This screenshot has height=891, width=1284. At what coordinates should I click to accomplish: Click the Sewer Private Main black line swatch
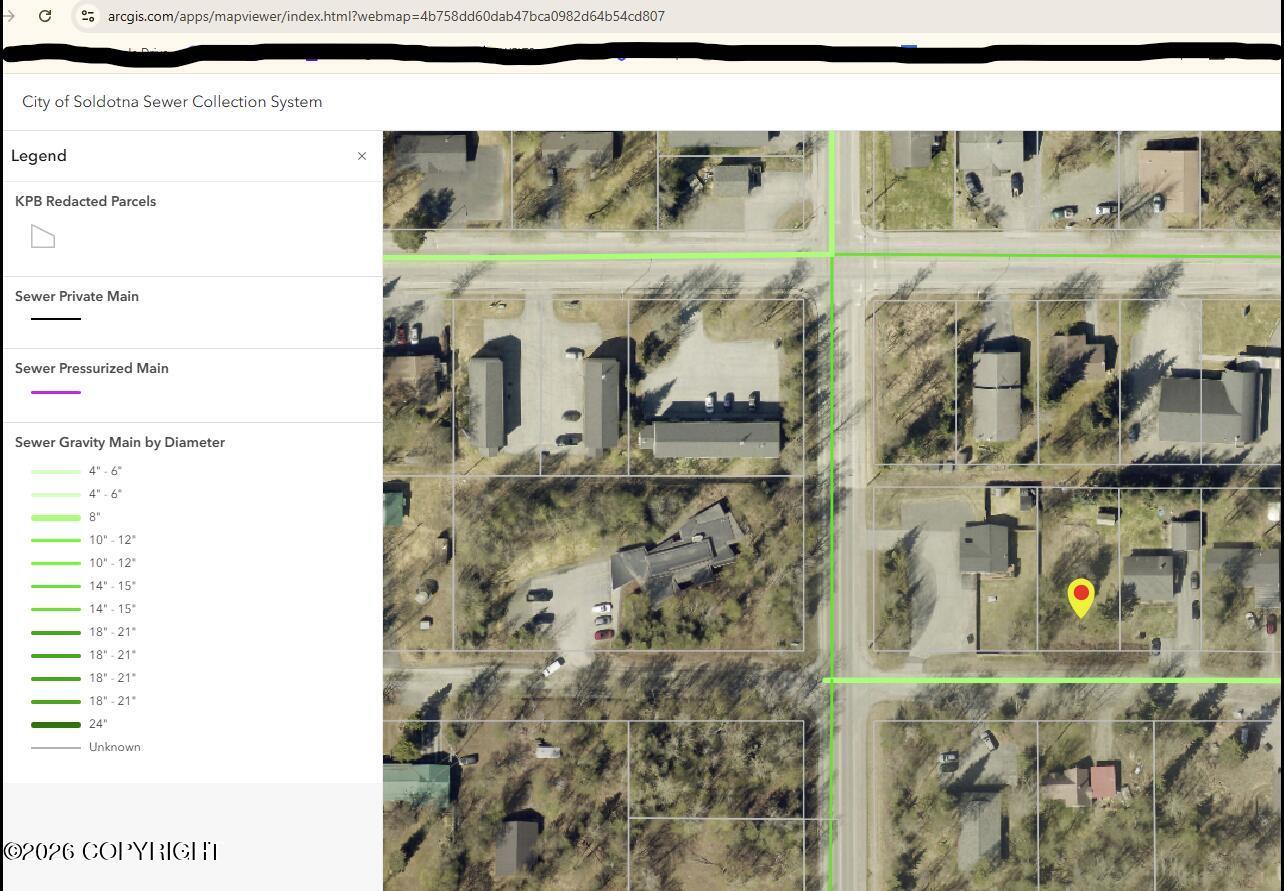[56, 319]
